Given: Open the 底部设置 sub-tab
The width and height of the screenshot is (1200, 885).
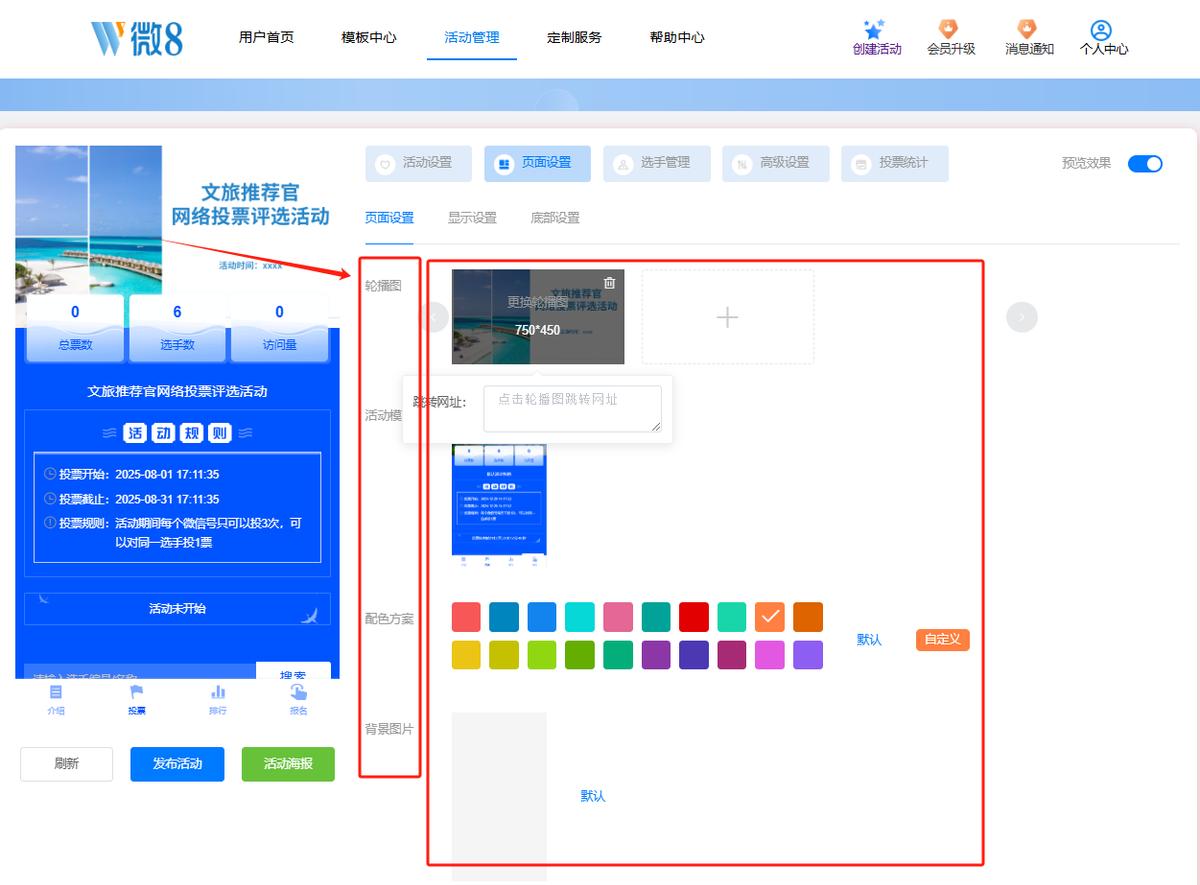Looking at the screenshot, I should (555, 218).
